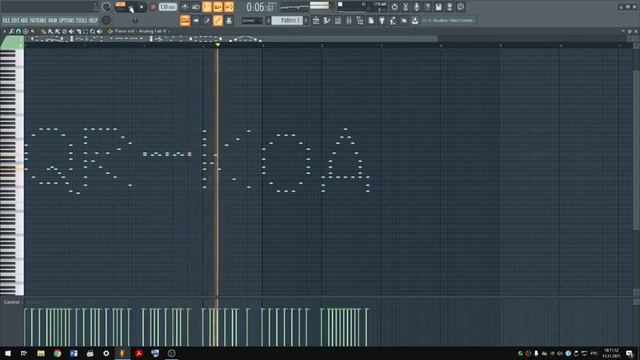Click the Playback speaker tool in piano roll
Viewport: 640px width, 360px height.
point(99,31)
